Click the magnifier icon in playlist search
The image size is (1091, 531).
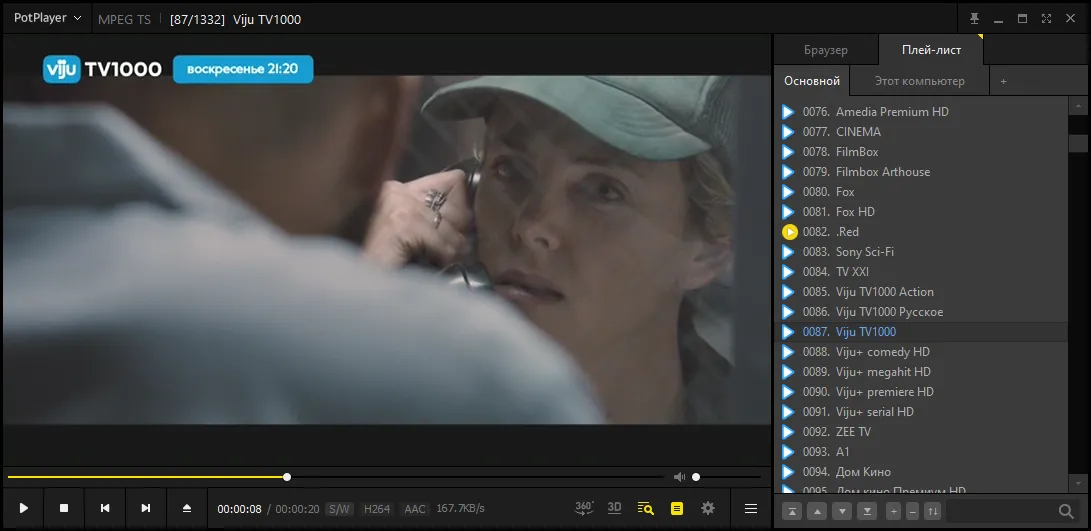coord(1066,512)
